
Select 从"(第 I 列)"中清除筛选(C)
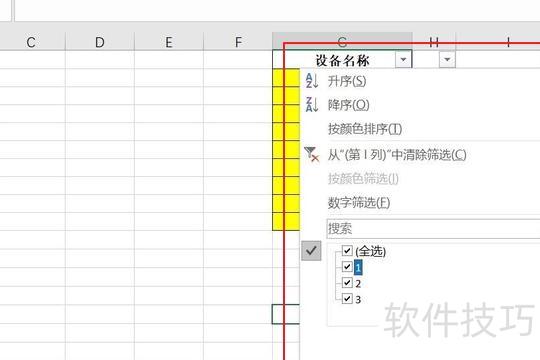[x=397, y=155]
